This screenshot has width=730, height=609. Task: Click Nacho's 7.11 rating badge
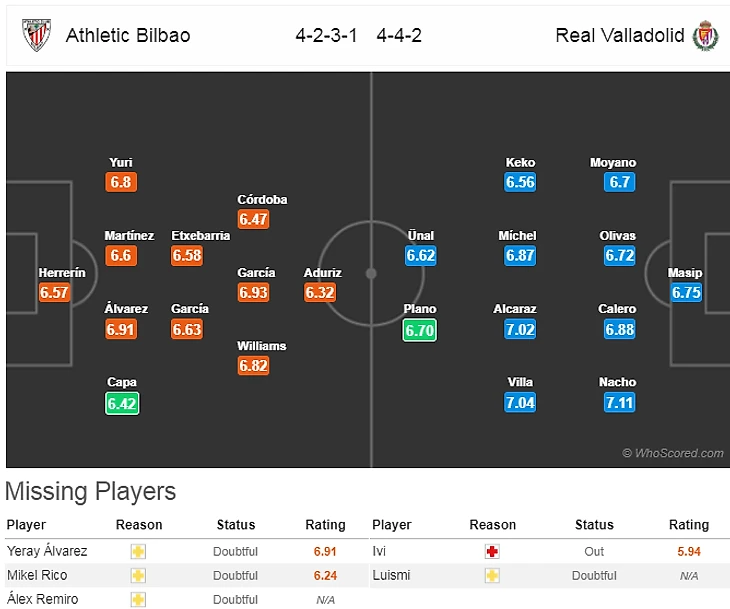point(619,403)
